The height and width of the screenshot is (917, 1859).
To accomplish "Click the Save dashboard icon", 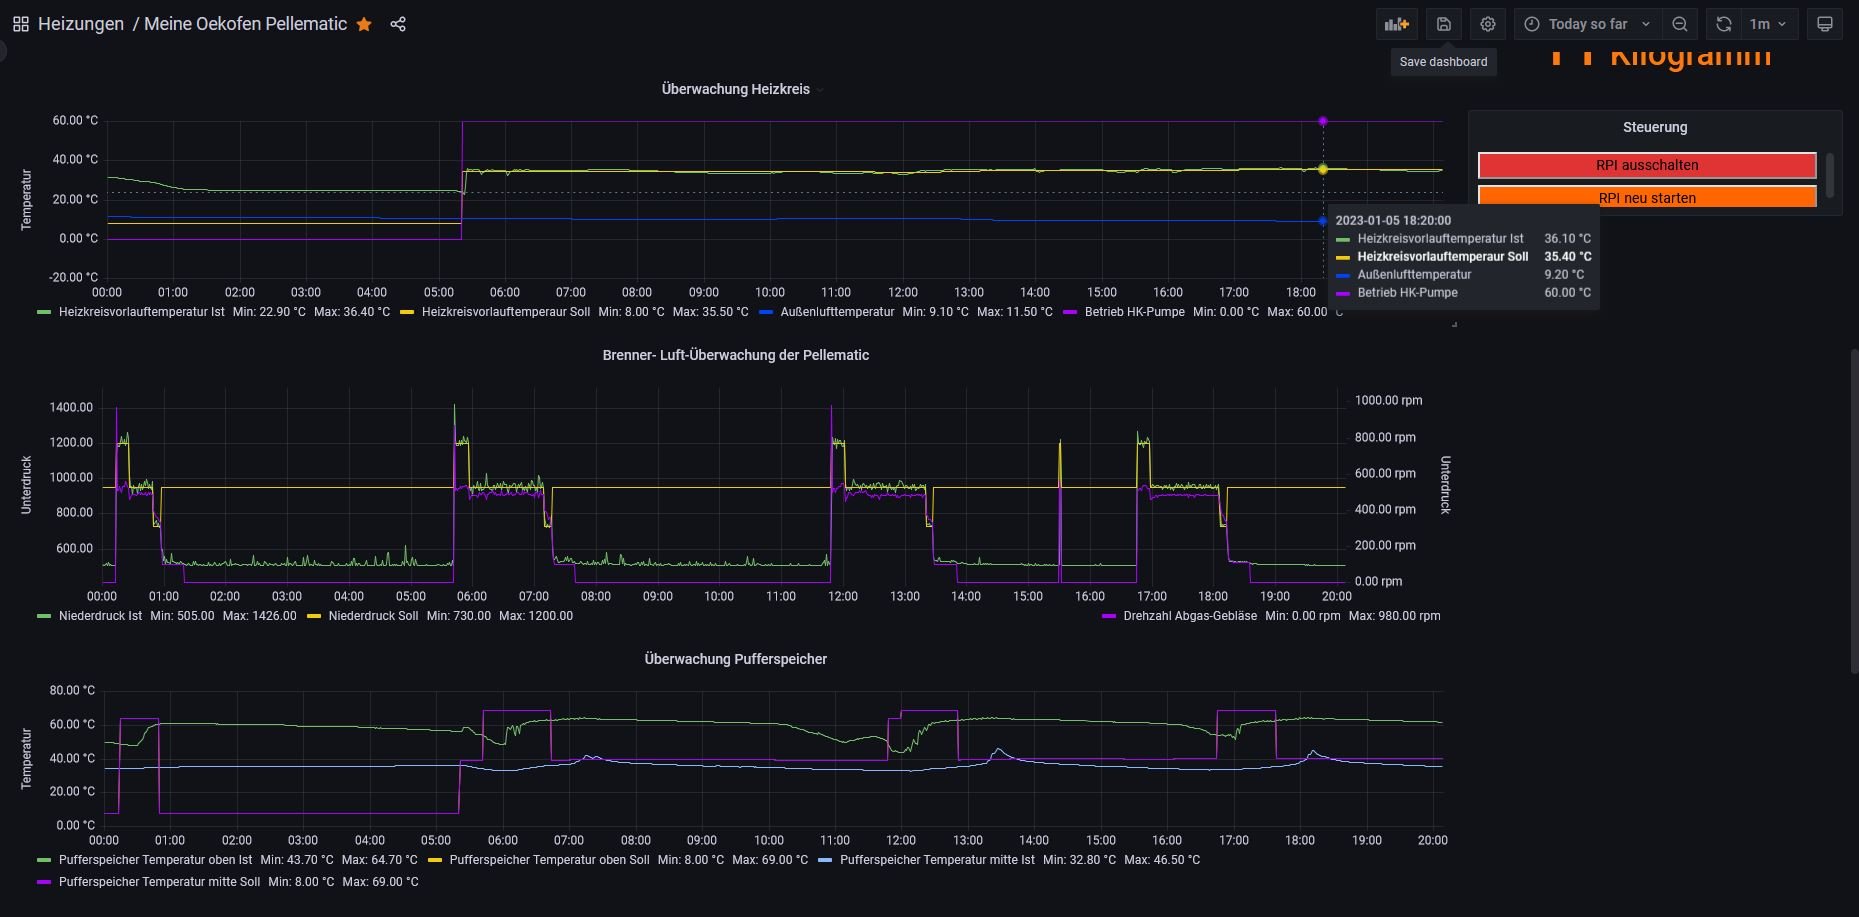I will pos(1443,24).
